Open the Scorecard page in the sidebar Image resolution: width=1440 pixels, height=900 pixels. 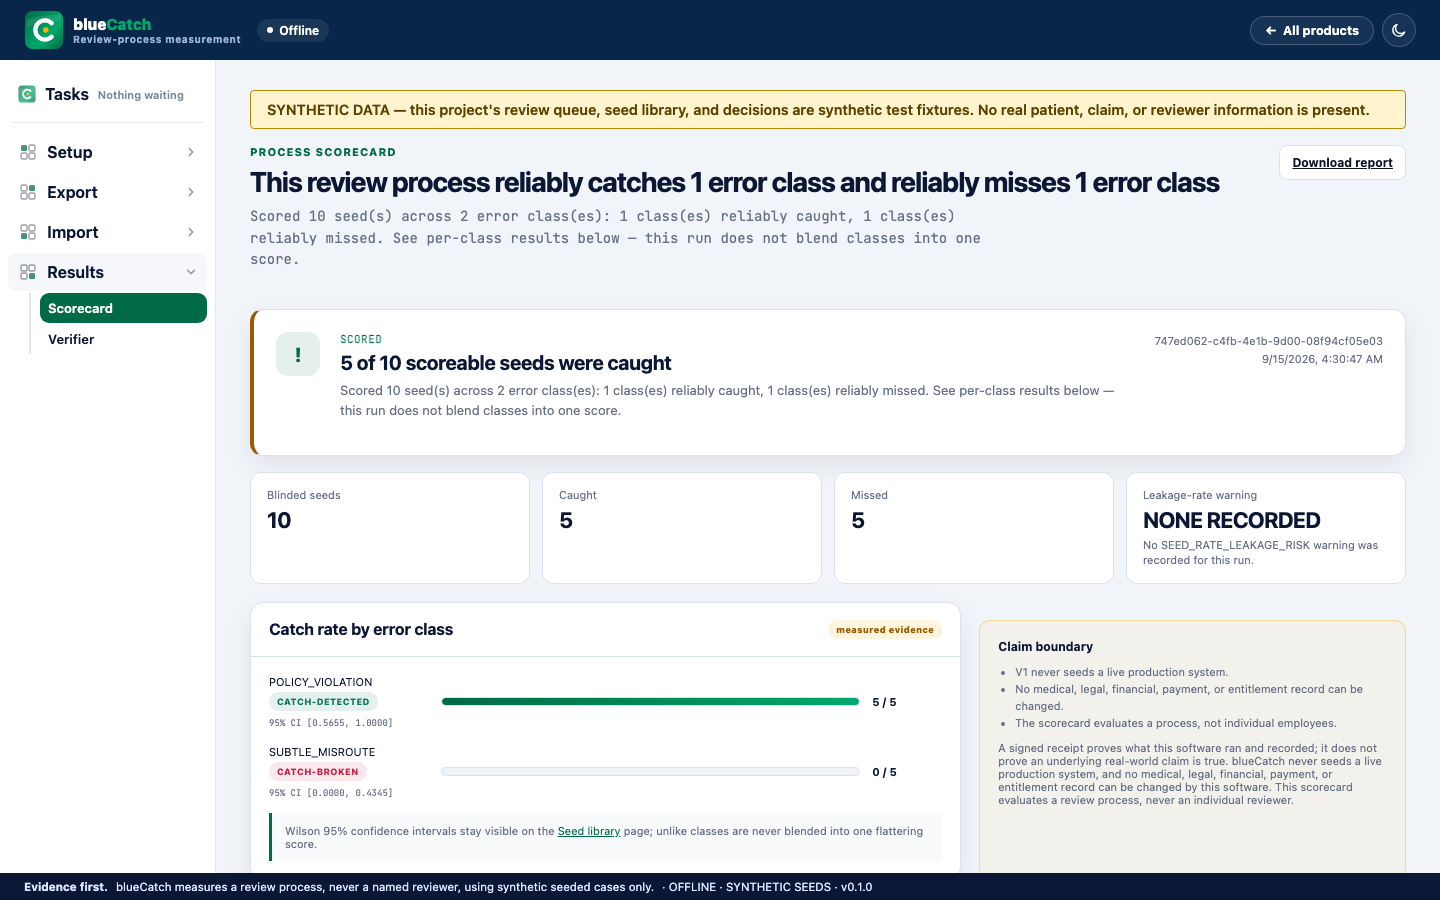[x=123, y=308]
